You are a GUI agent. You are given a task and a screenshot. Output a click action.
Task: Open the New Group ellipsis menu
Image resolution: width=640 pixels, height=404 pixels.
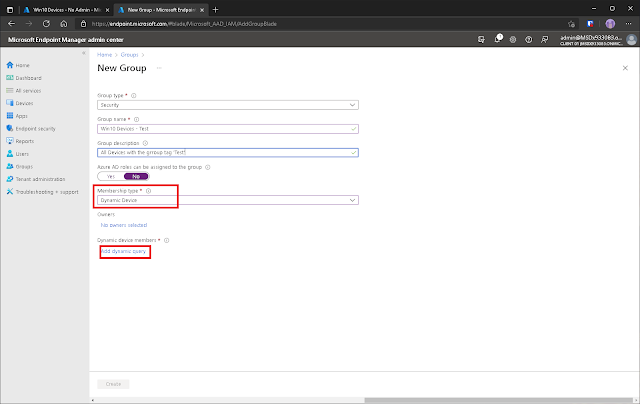[159, 68]
